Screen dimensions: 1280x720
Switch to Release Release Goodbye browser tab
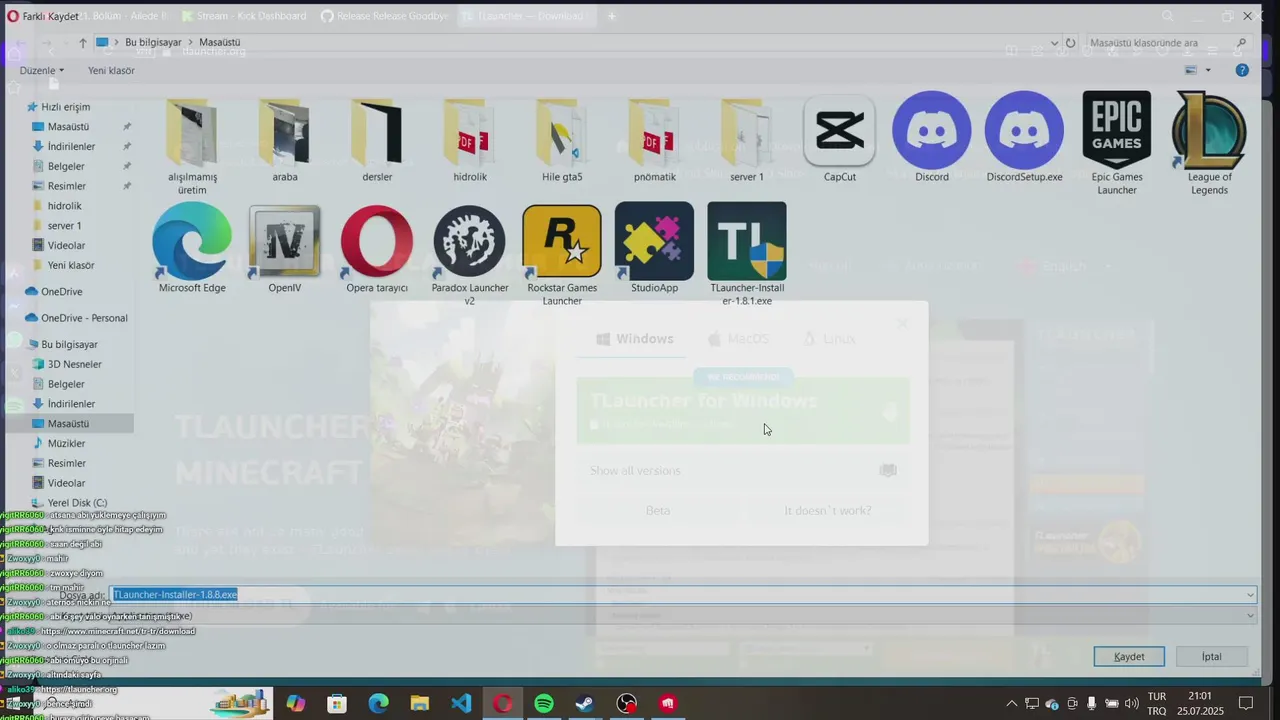pos(383,16)
